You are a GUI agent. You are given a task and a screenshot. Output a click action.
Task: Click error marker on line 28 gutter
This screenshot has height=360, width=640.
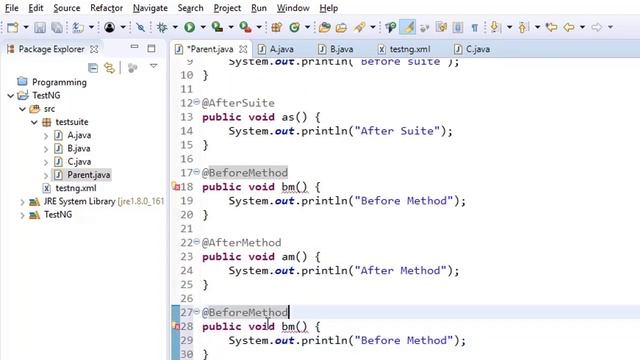point(176,327)
